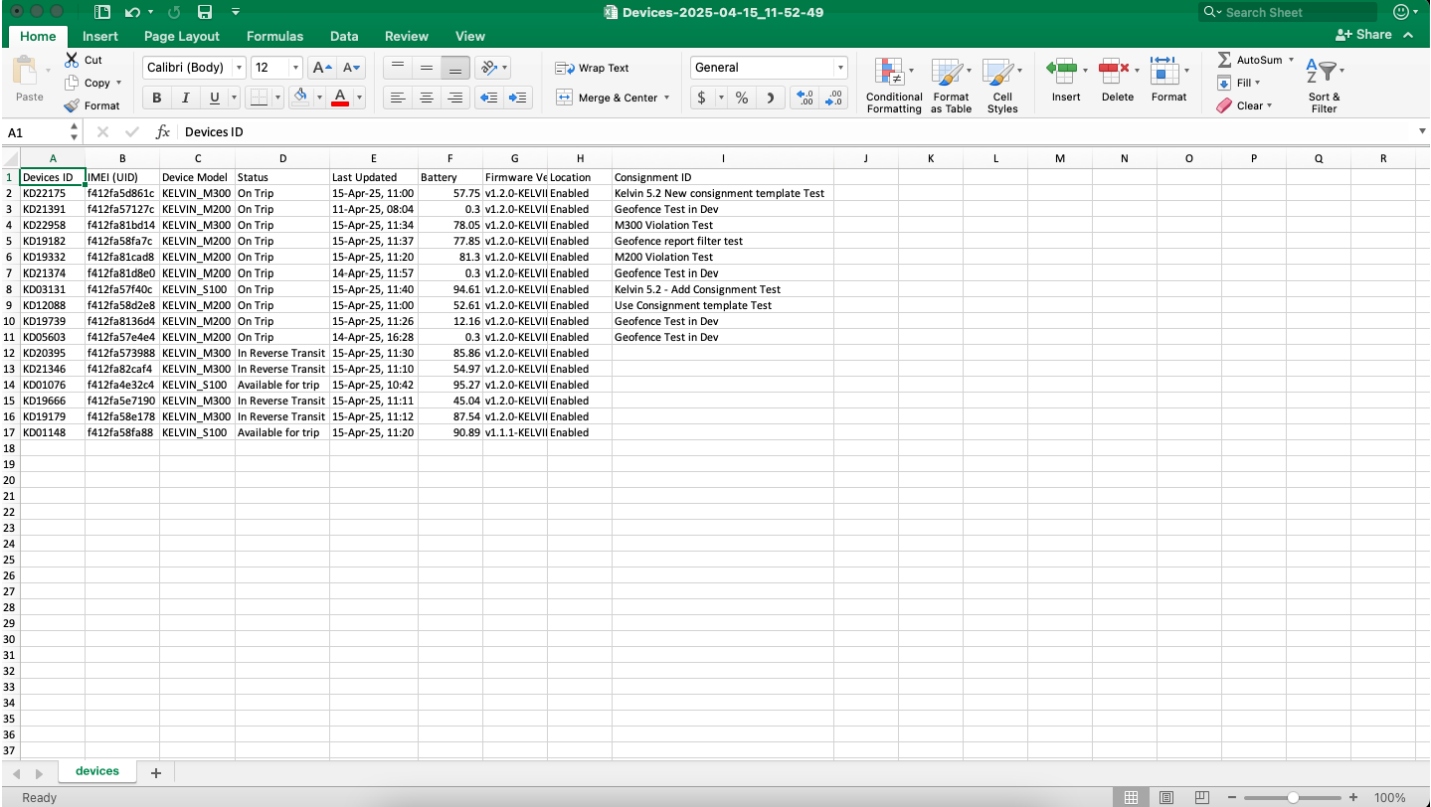1431x807 pixels.
Task: Click the Copy icon
Action: 72,83
